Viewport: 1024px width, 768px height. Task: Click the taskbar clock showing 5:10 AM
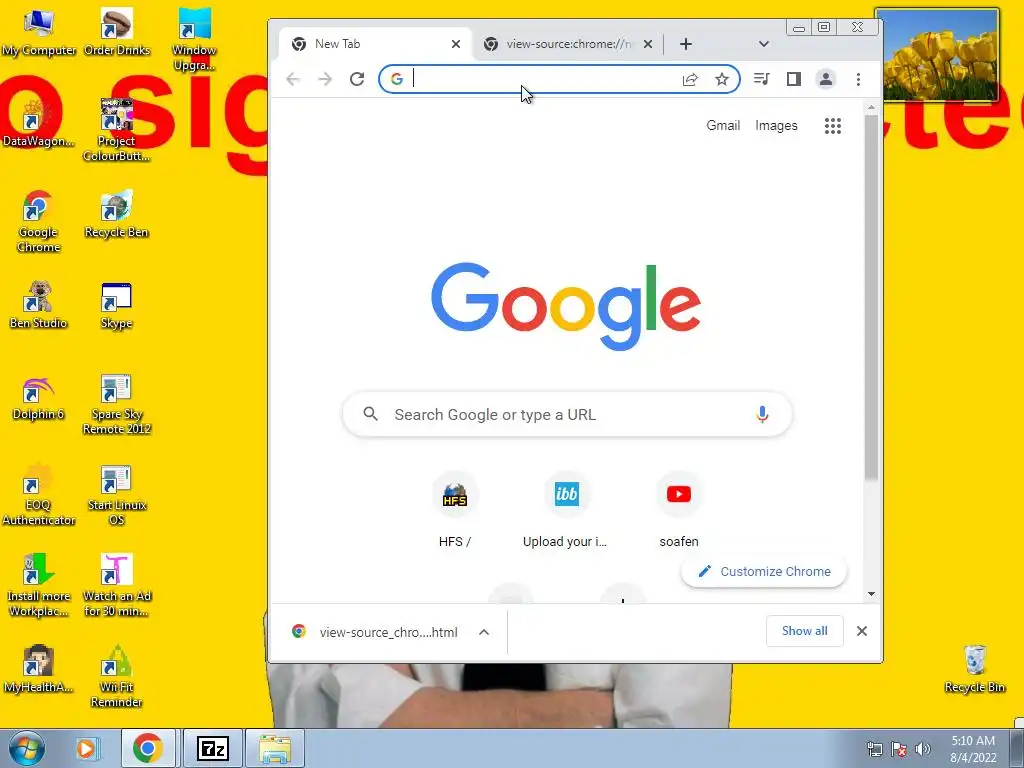[973, 749]
